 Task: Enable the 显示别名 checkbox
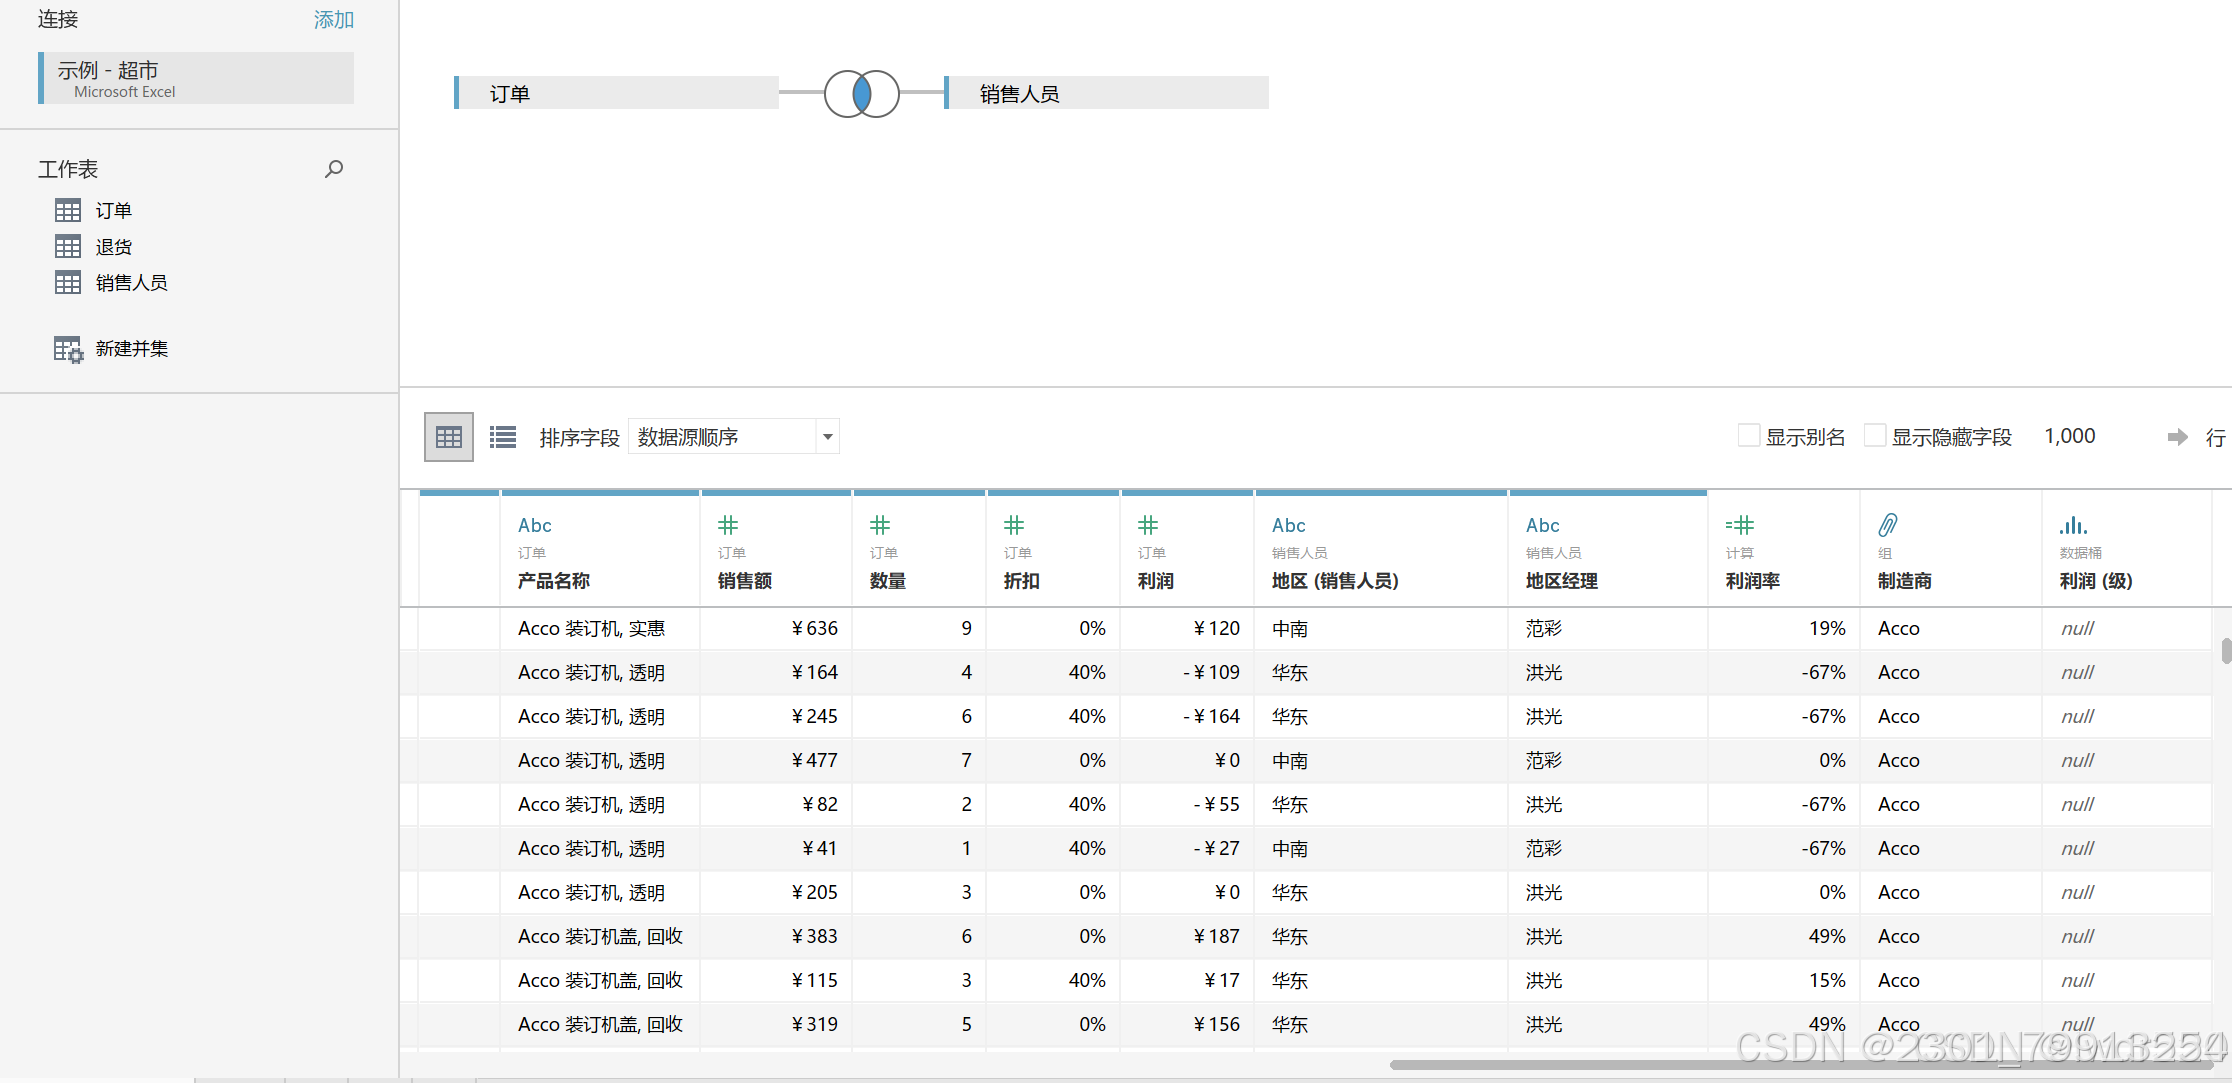[1749, 436]
